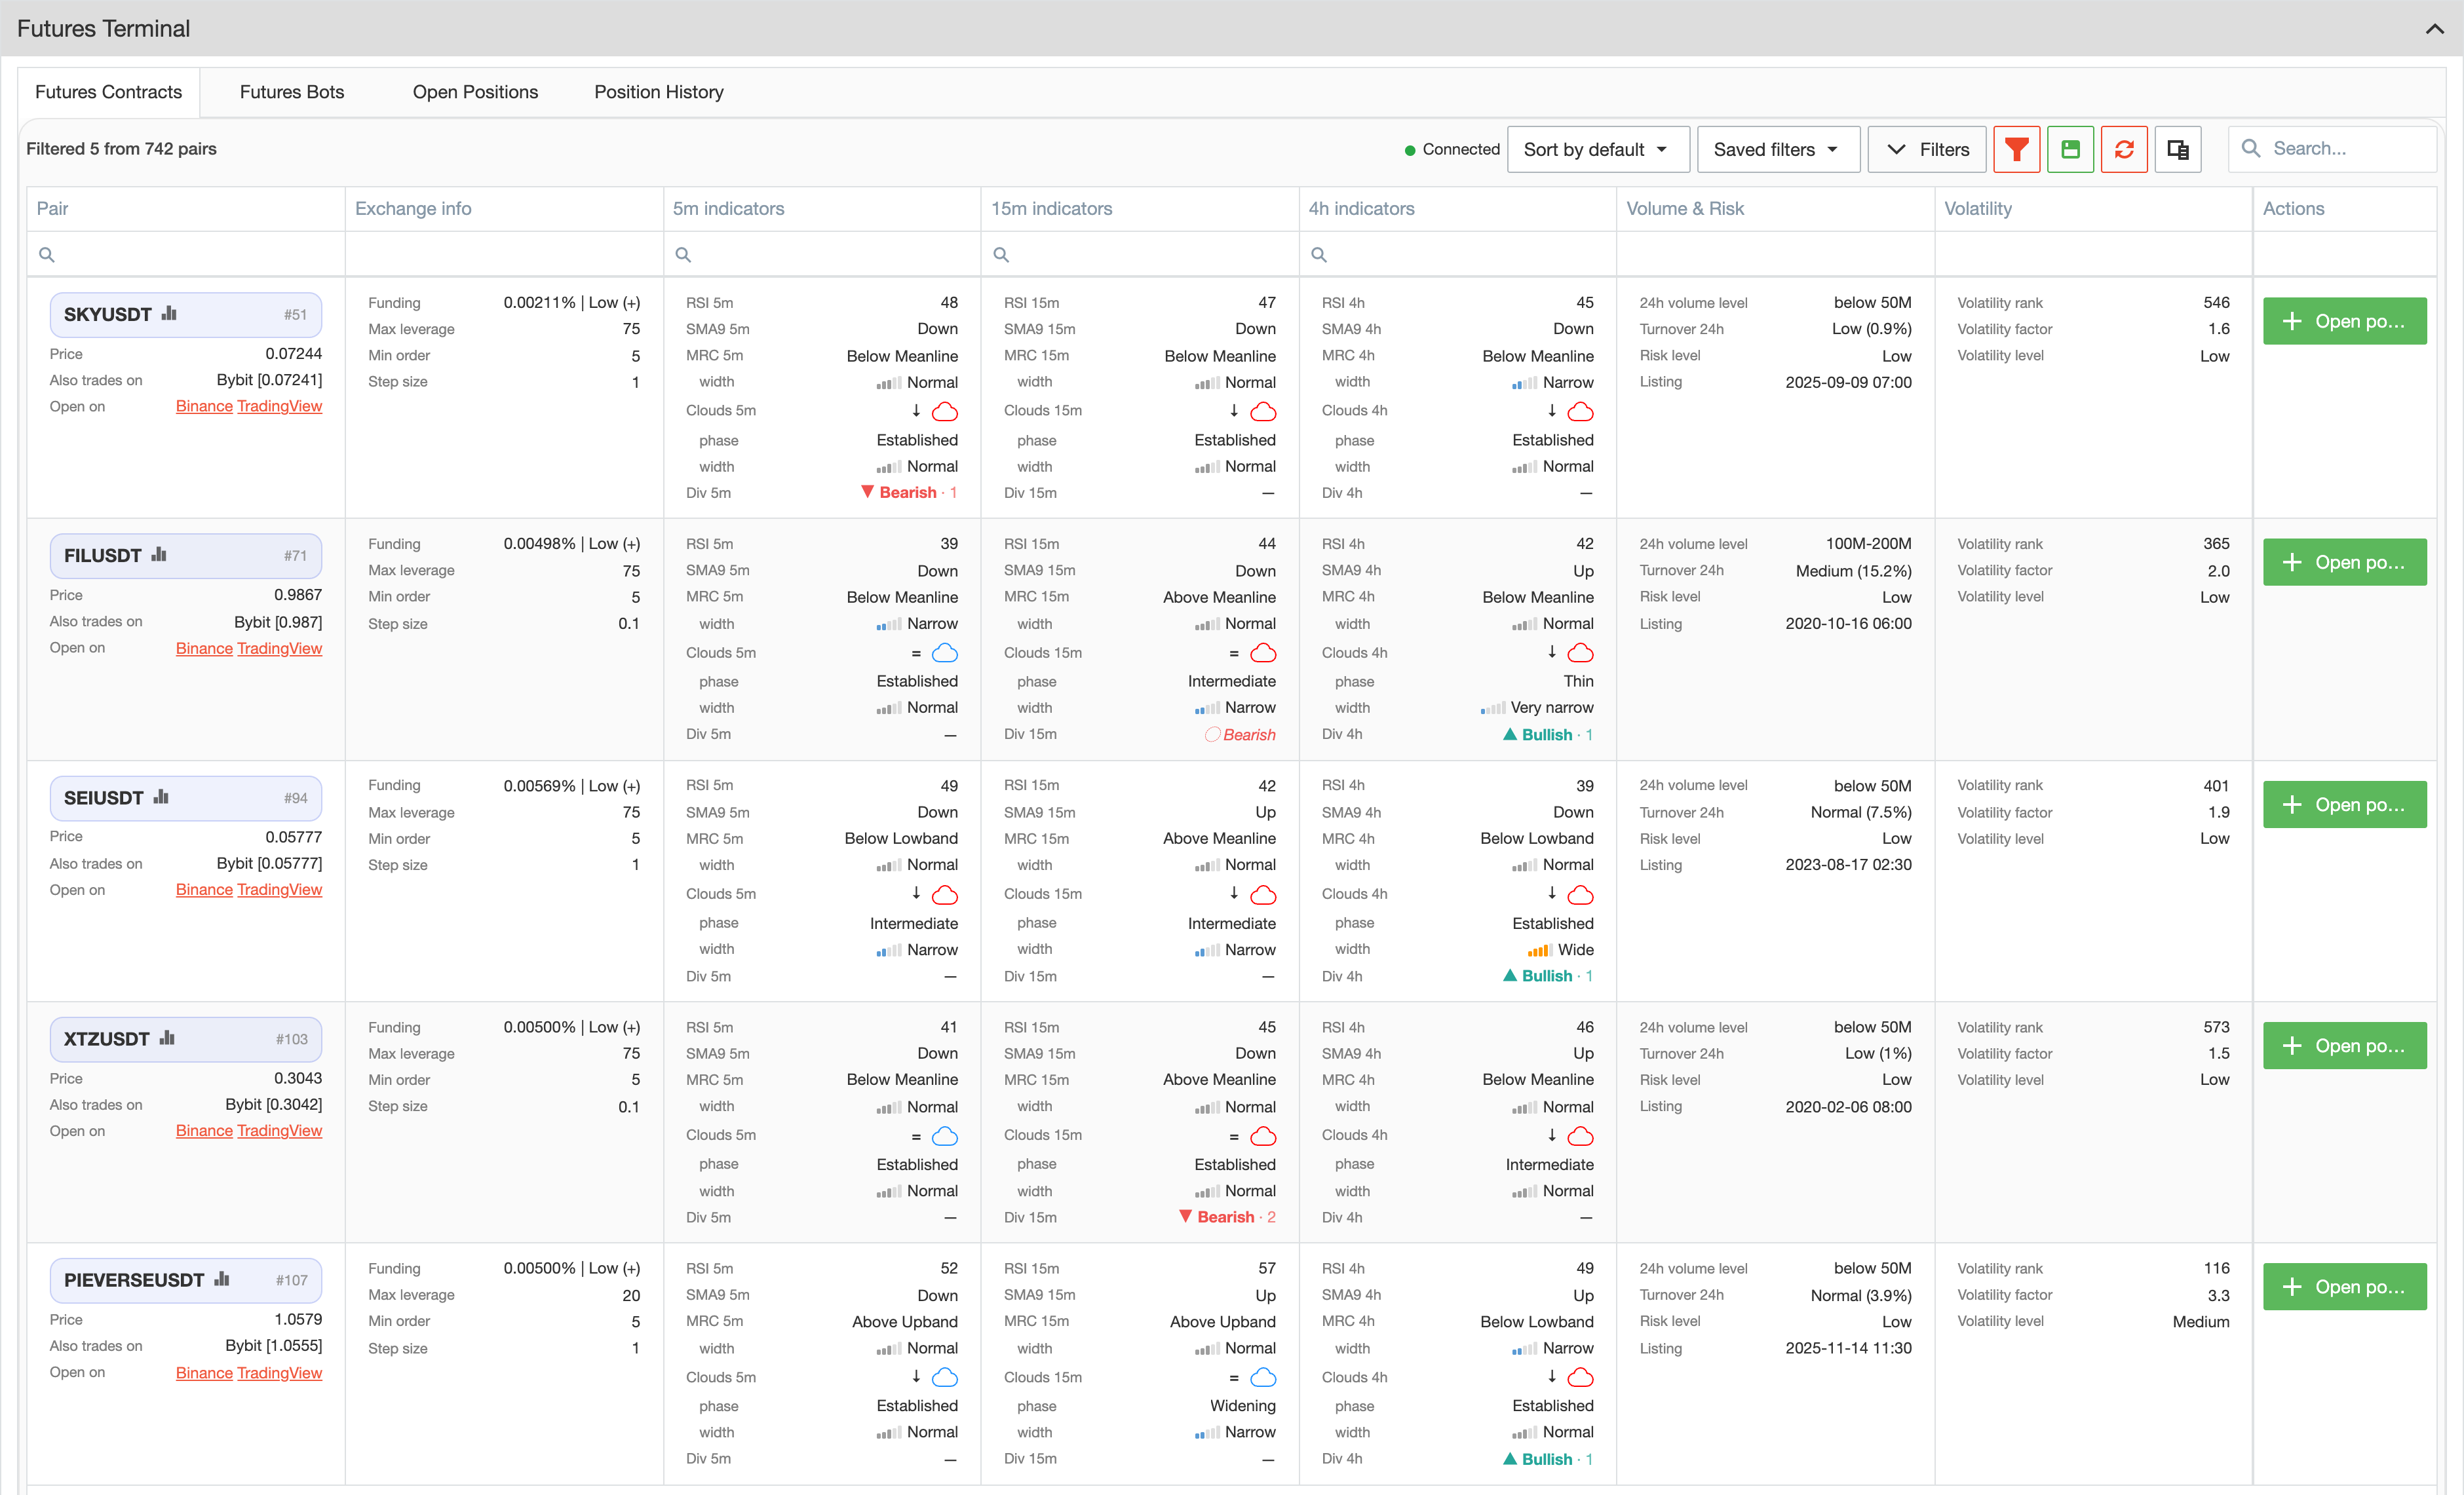Click Open position button for XTZUSDT
Image resolution: width=2464 pixels, height=1495 pixels.
(x=2344, y=1045)
